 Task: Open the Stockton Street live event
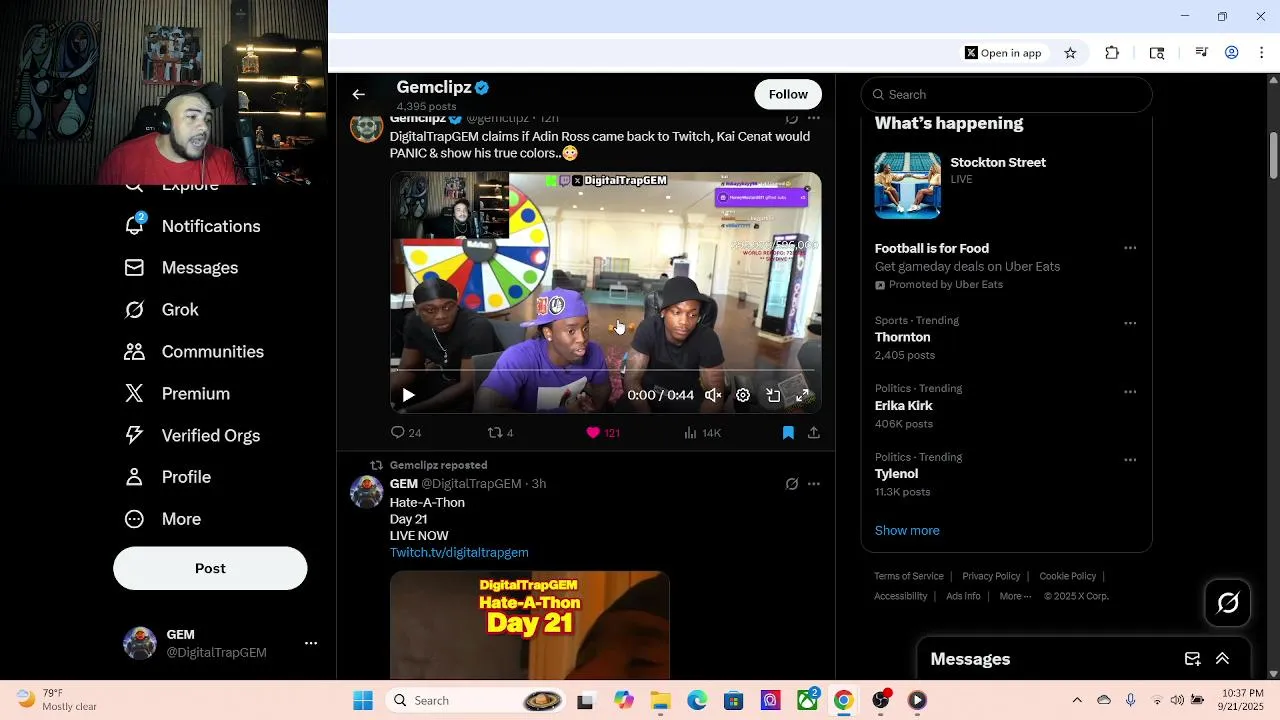(1006, 185)
